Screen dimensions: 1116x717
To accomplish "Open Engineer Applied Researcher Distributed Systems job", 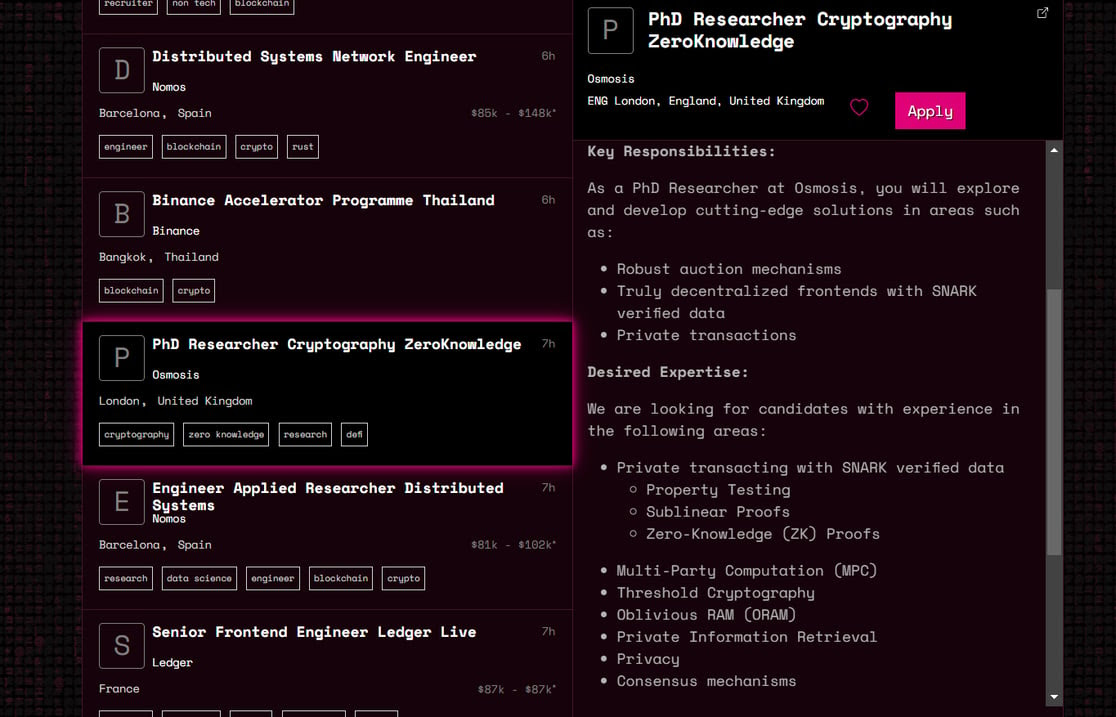I will [x=328, y=496].
